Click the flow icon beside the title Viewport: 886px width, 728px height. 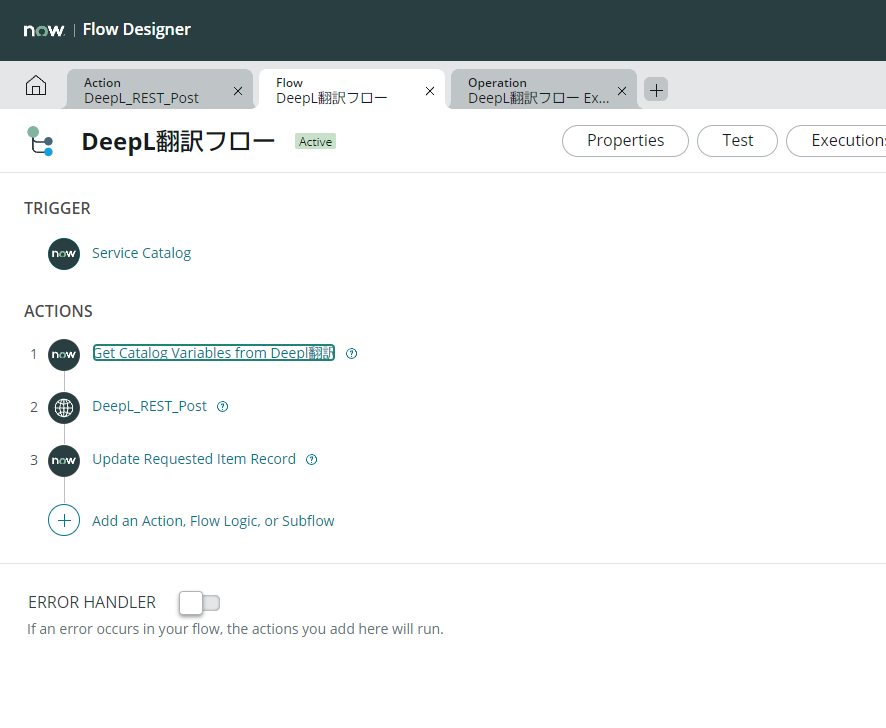[x=40, y=141]
